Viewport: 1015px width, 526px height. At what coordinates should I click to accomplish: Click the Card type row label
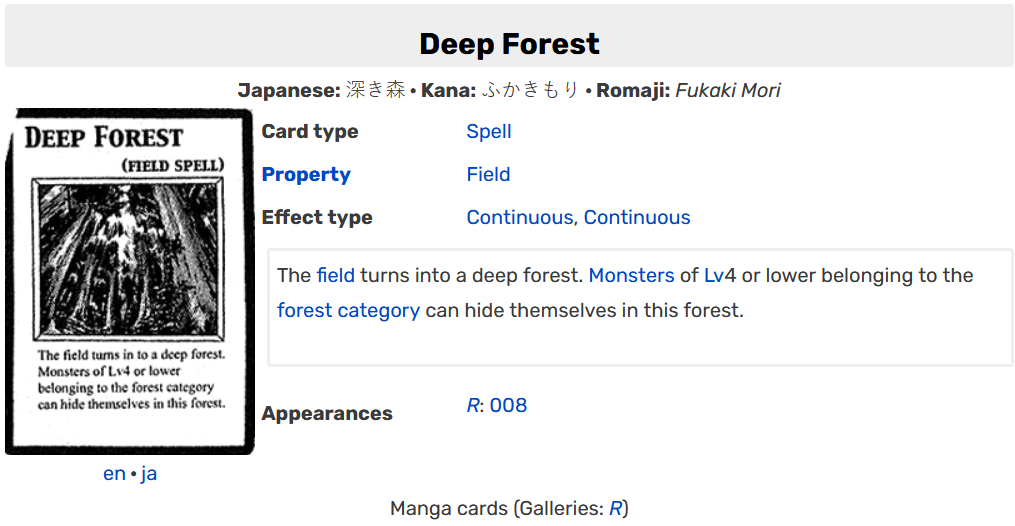pos(309,131)
